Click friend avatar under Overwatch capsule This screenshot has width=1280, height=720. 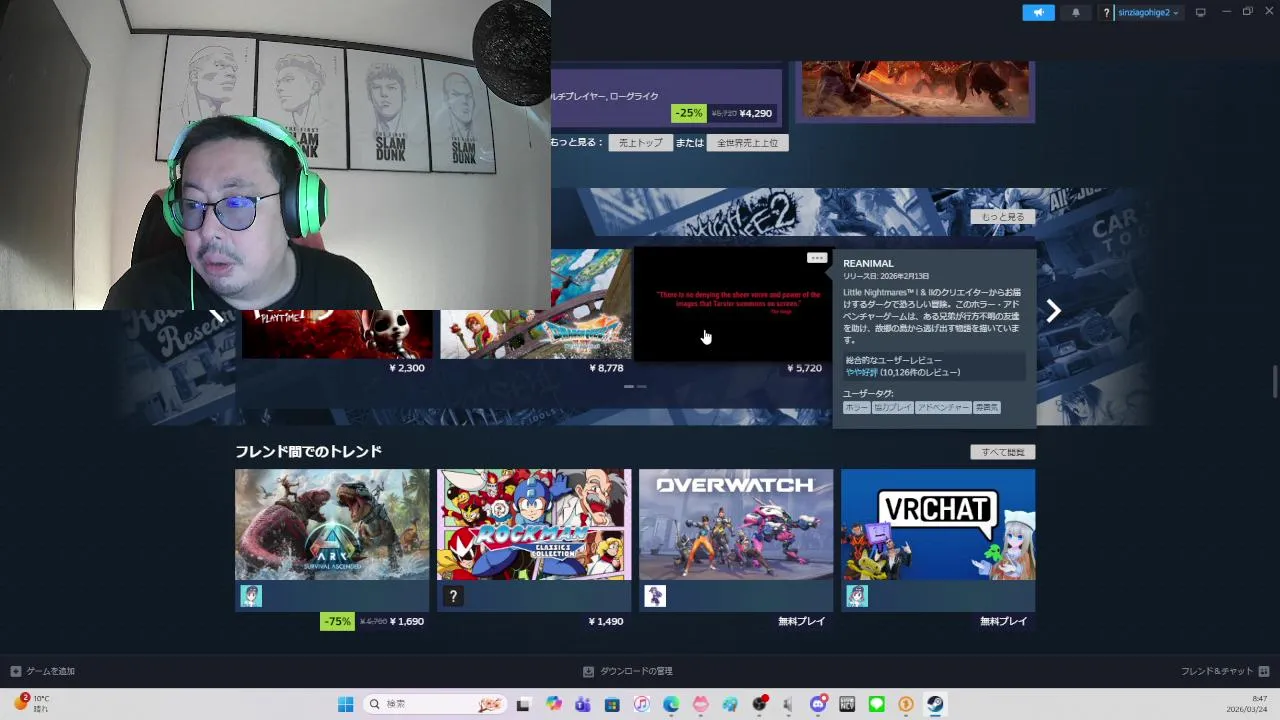pos(655,596)
